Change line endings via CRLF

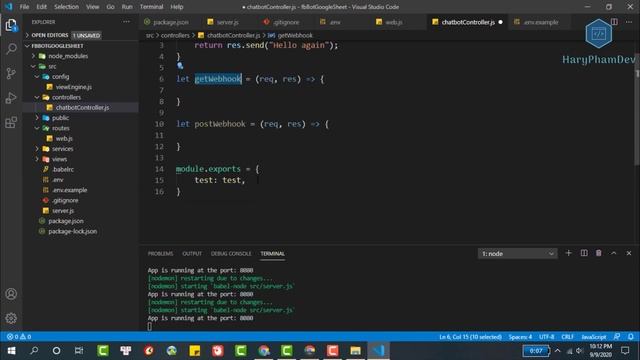(567, 337)
